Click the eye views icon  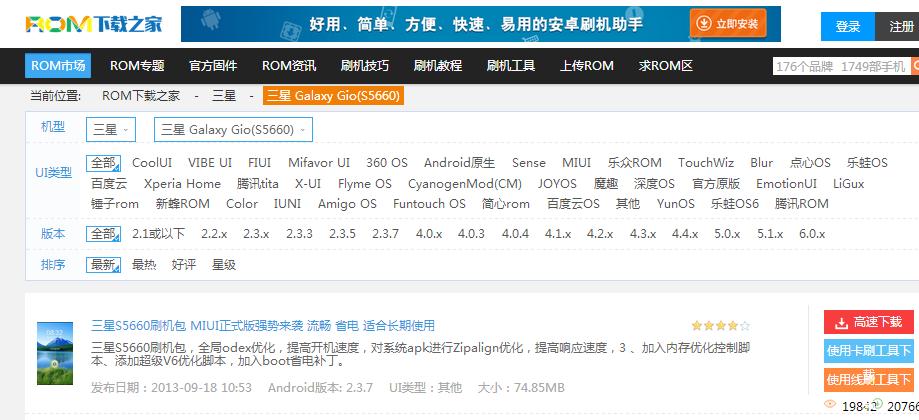[x=829, y=404]
